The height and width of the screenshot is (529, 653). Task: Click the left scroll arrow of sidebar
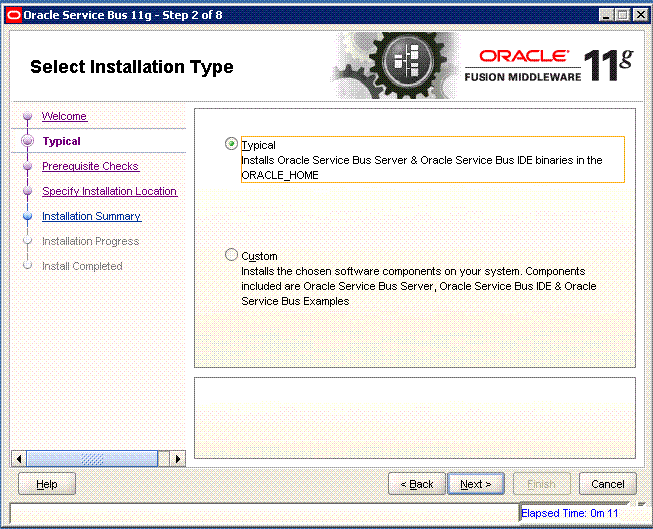click(x=19, y=459)
